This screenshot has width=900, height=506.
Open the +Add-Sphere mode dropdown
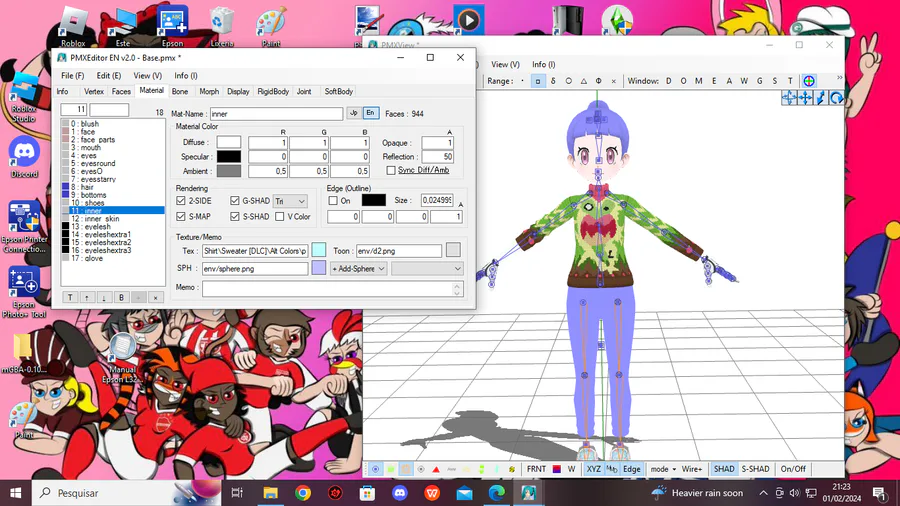click(358, 268)
